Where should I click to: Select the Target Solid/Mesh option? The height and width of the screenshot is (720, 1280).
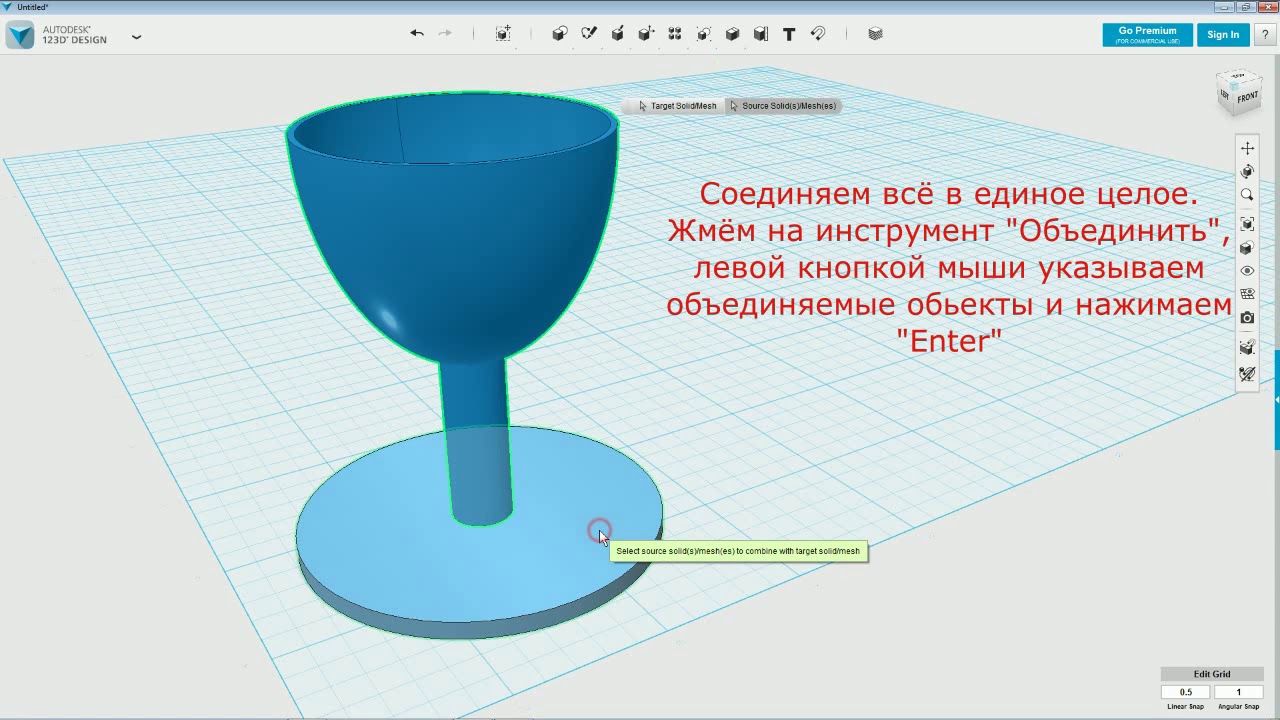click(x=678, y=106)
